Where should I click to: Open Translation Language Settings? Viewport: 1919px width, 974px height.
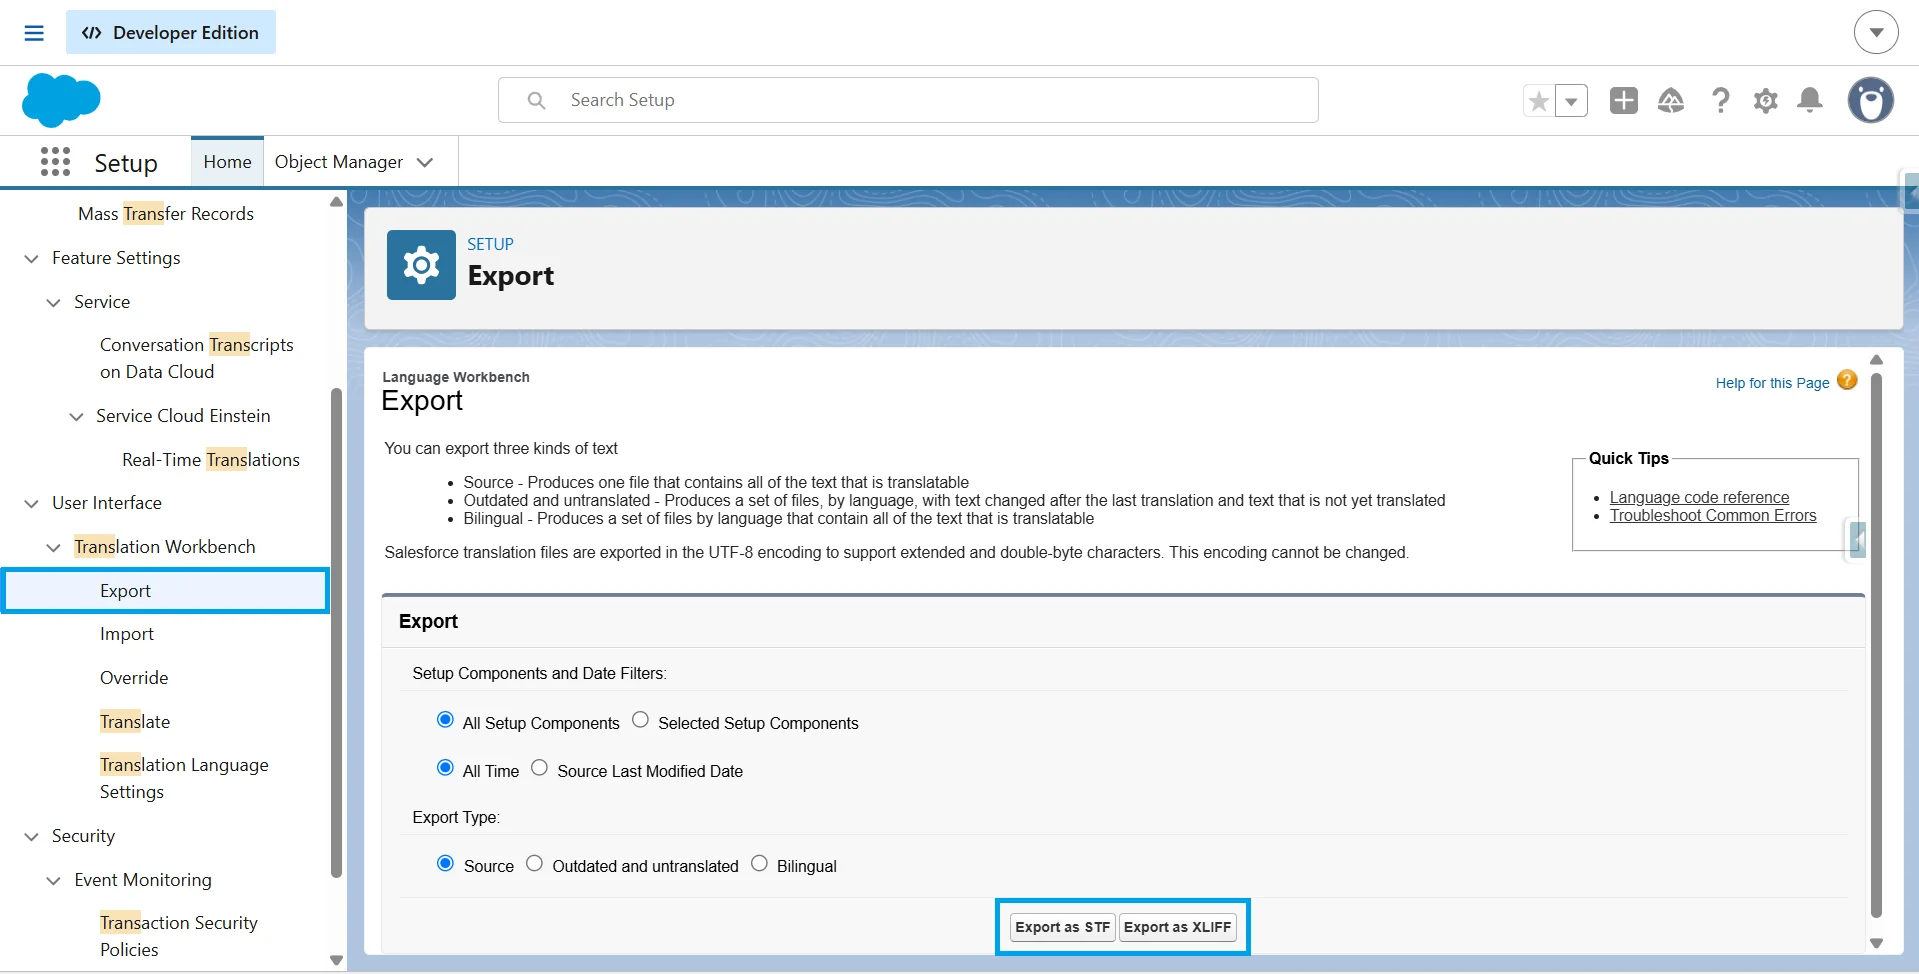184,778
